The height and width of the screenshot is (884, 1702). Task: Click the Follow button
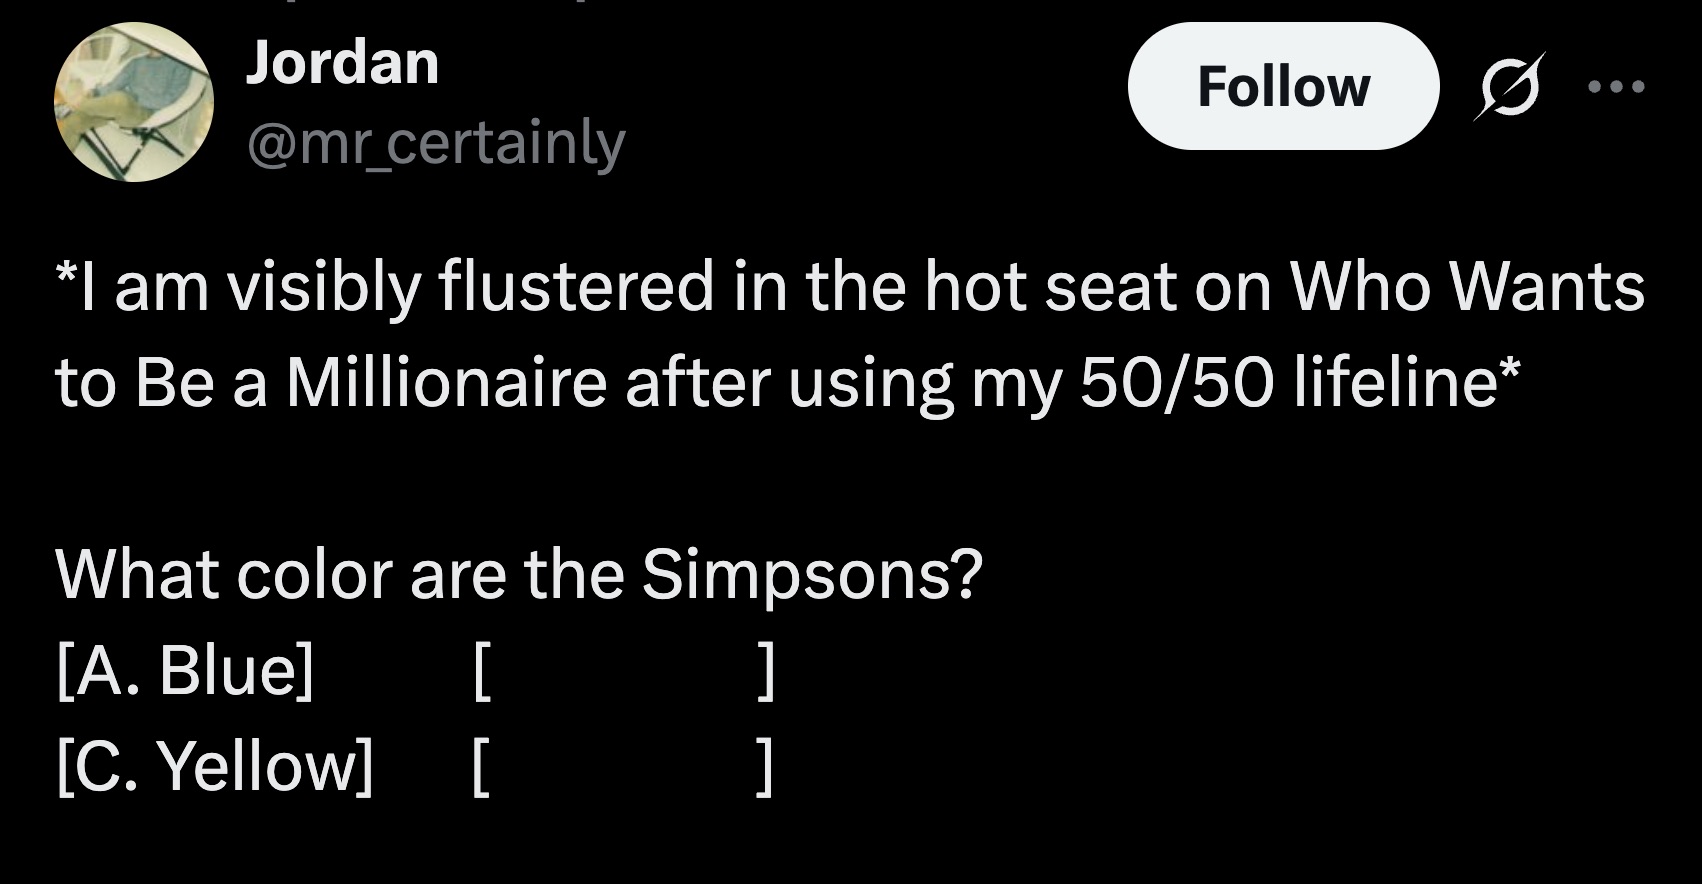click(1286, 85)
